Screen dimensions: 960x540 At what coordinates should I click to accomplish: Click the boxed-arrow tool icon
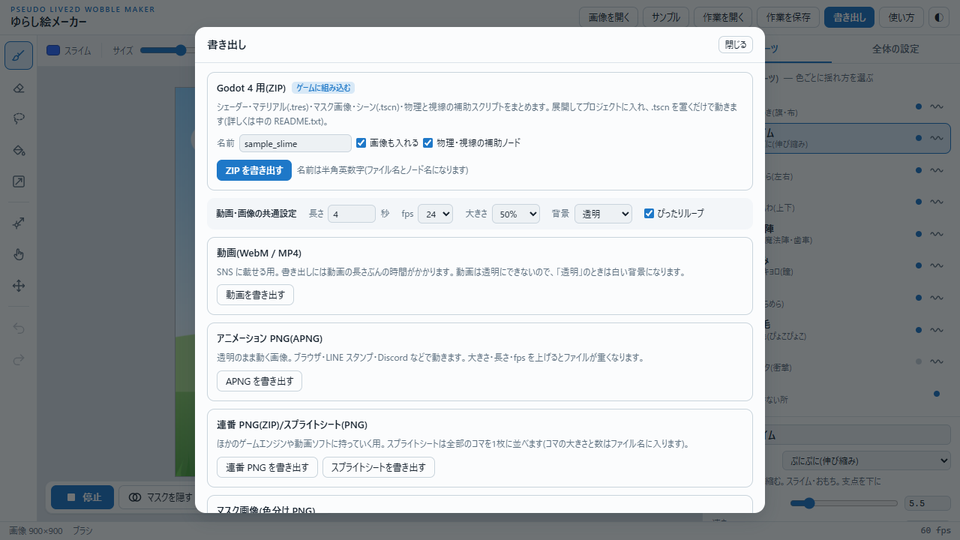(18, 181)
